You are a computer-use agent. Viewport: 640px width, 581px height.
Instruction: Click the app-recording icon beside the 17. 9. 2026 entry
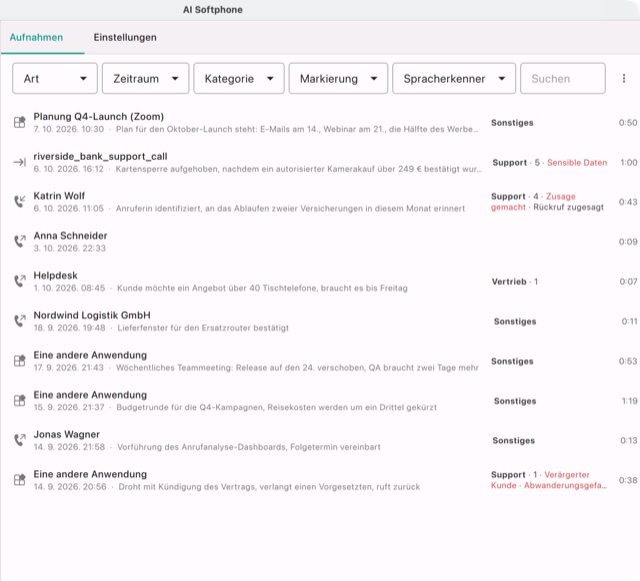point(20,361)
